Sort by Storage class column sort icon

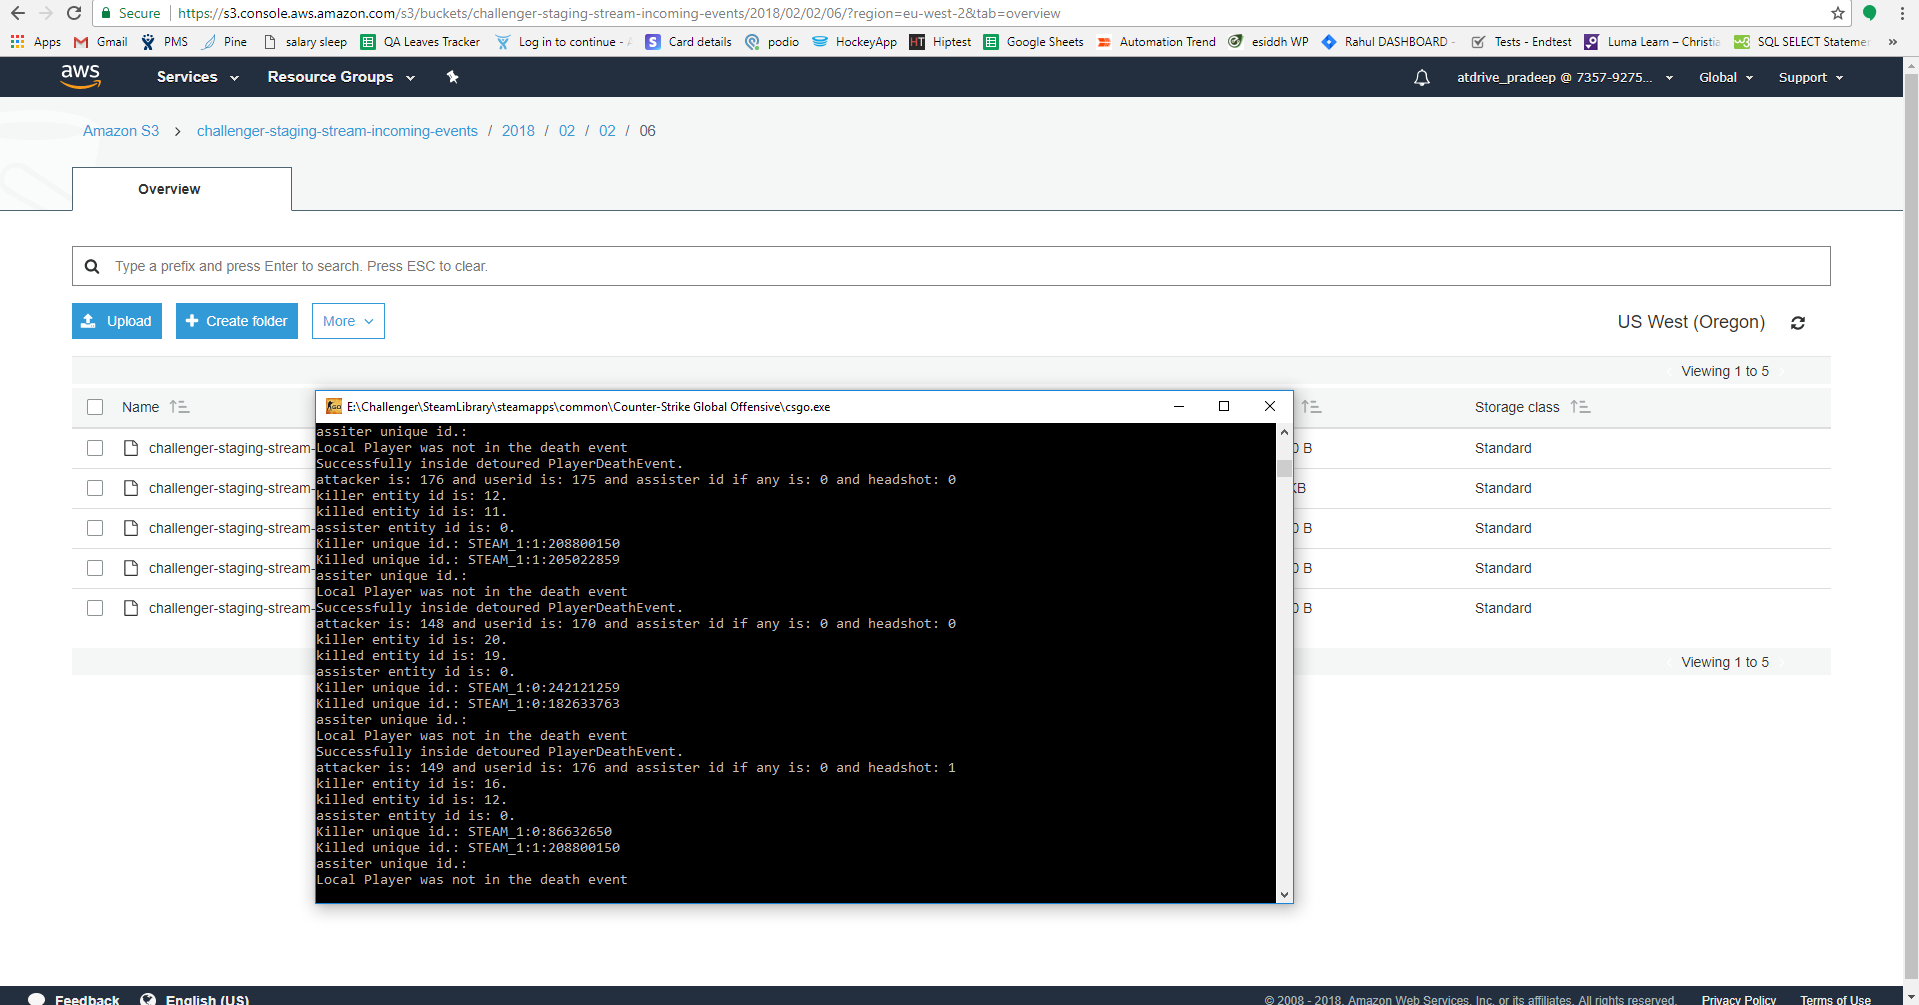pos(1580,407)
